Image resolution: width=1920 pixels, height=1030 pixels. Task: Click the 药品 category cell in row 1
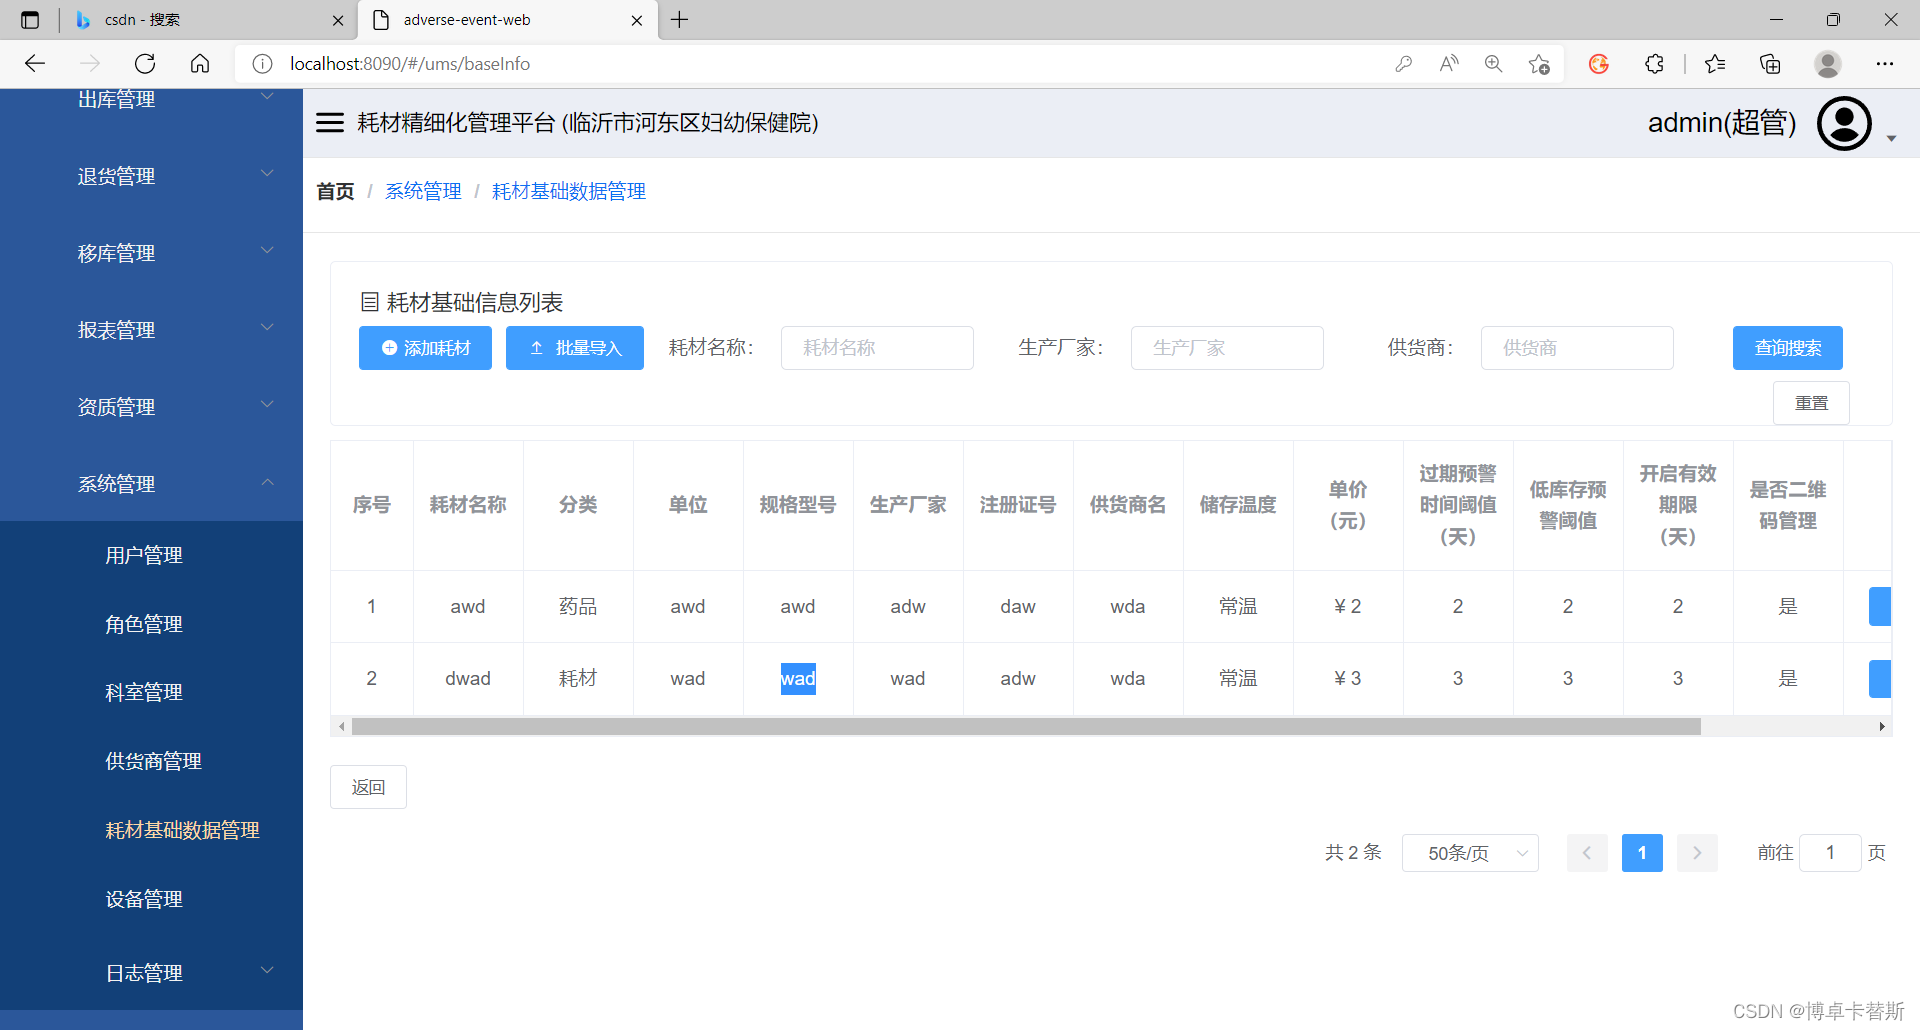click(x=578, y=606)
